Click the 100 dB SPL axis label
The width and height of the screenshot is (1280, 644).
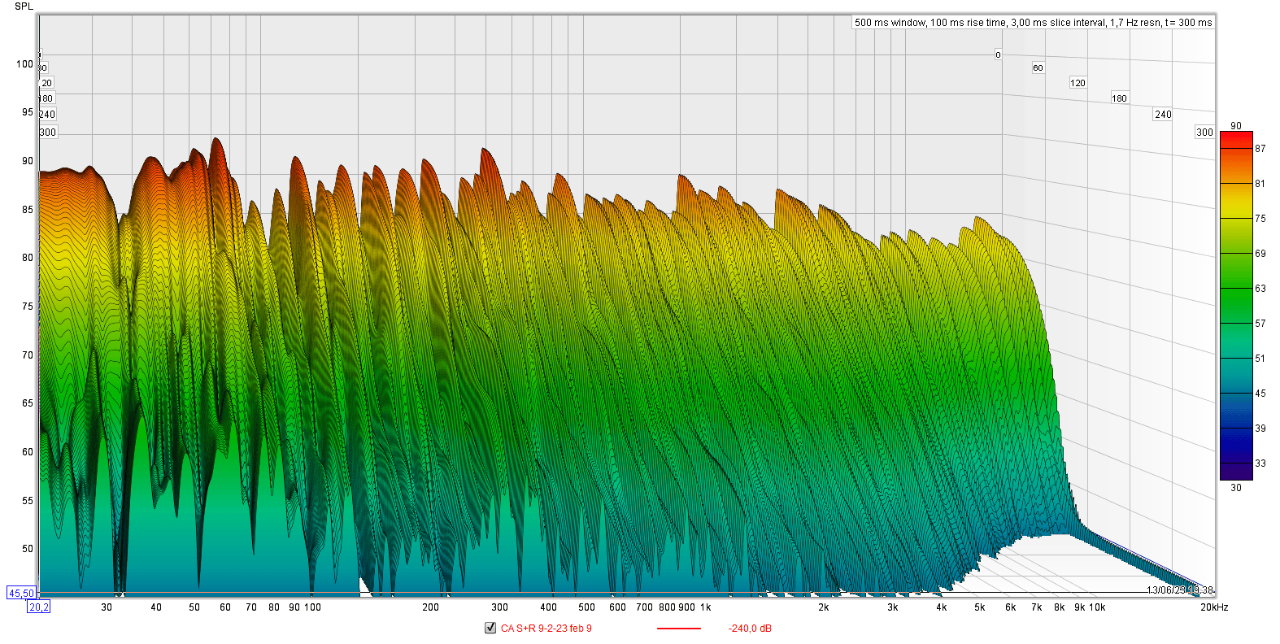click(24, 64)
